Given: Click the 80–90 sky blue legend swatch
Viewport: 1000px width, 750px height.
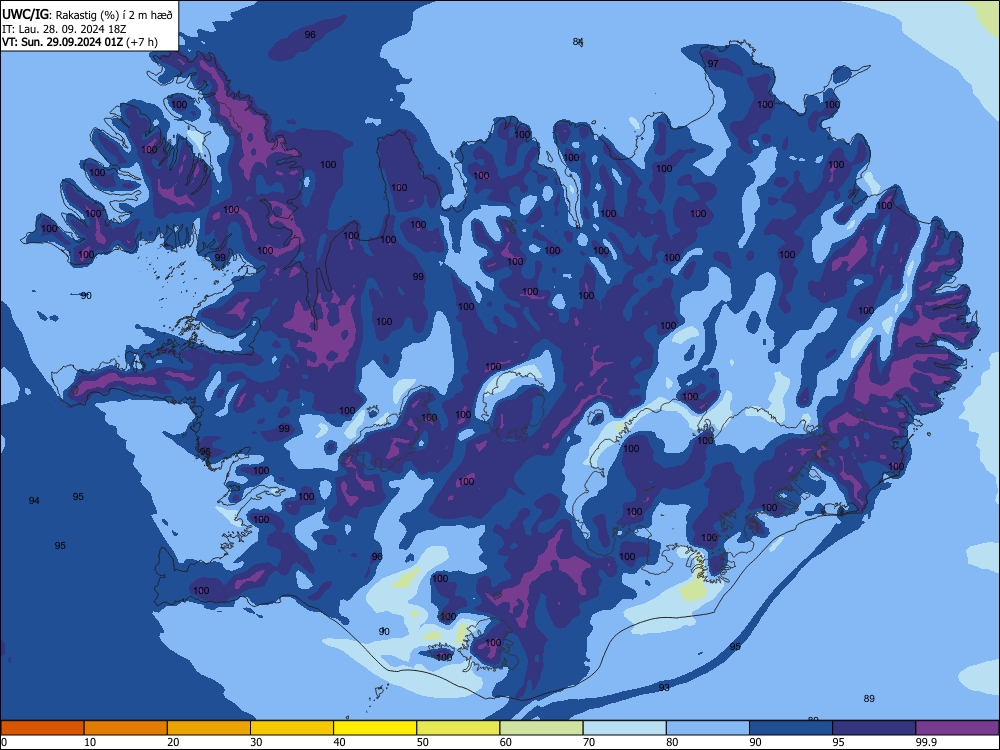Looking at the screenshot, I should point(708,728).
